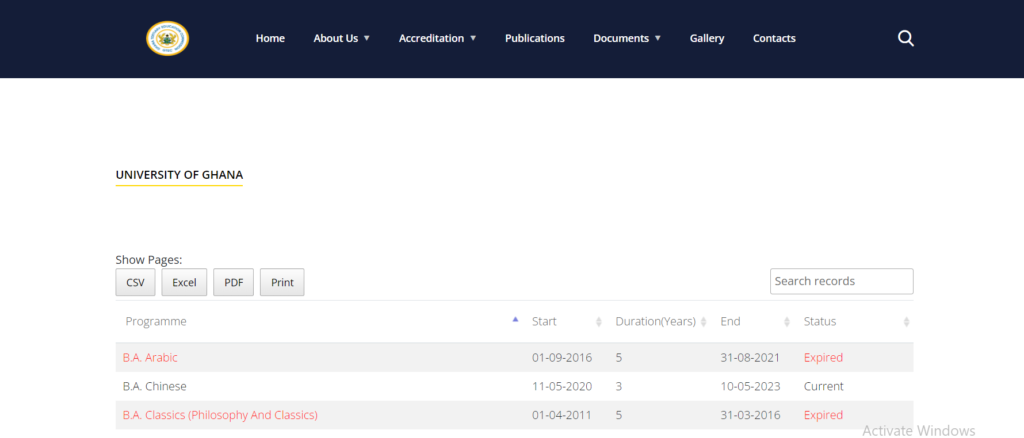Click the Ghana crest logo in header
Screen dimensions: 1024x438
[167, 39]
